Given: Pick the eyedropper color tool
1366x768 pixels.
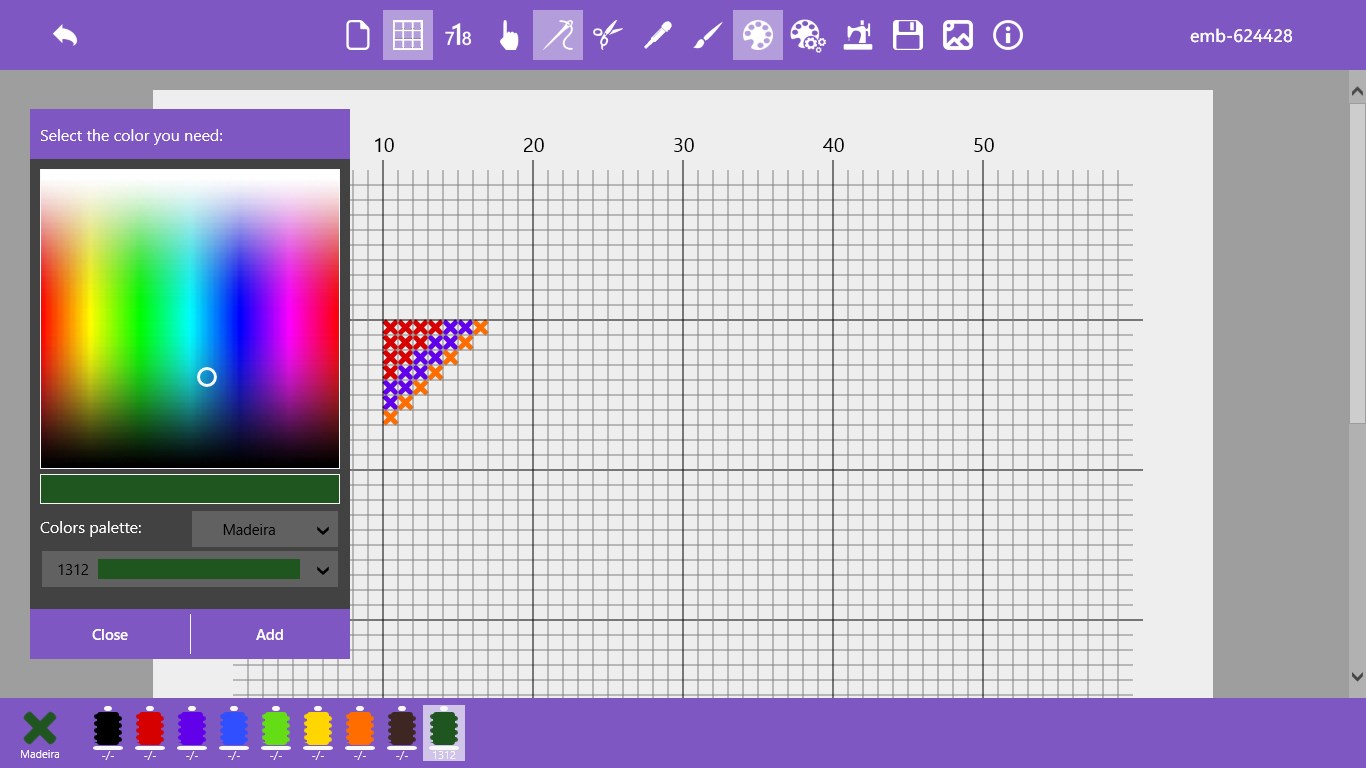Looking at the screenshot, I should (657, 36).
